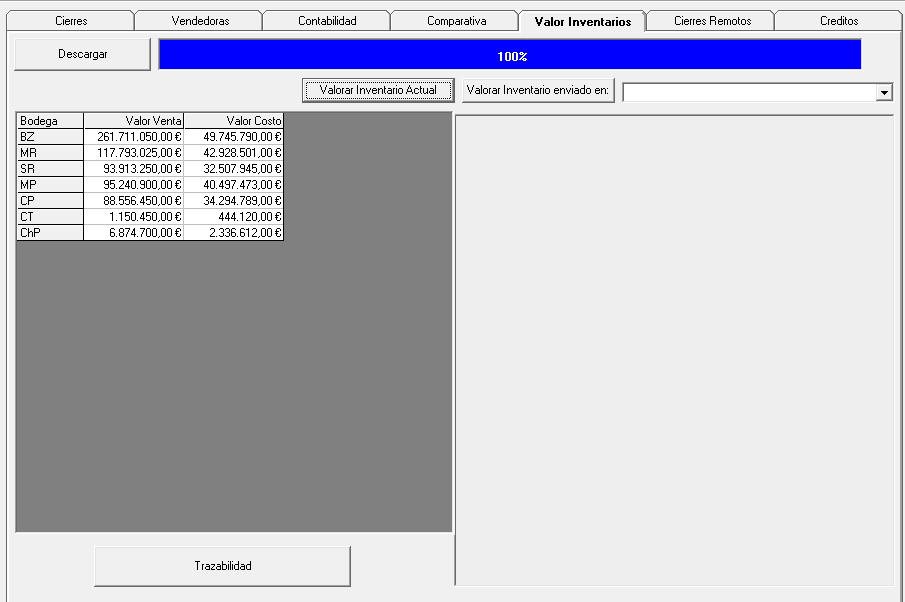The image size is (905, 602).
Task: Click the Bodega column header
Action: 50,120
